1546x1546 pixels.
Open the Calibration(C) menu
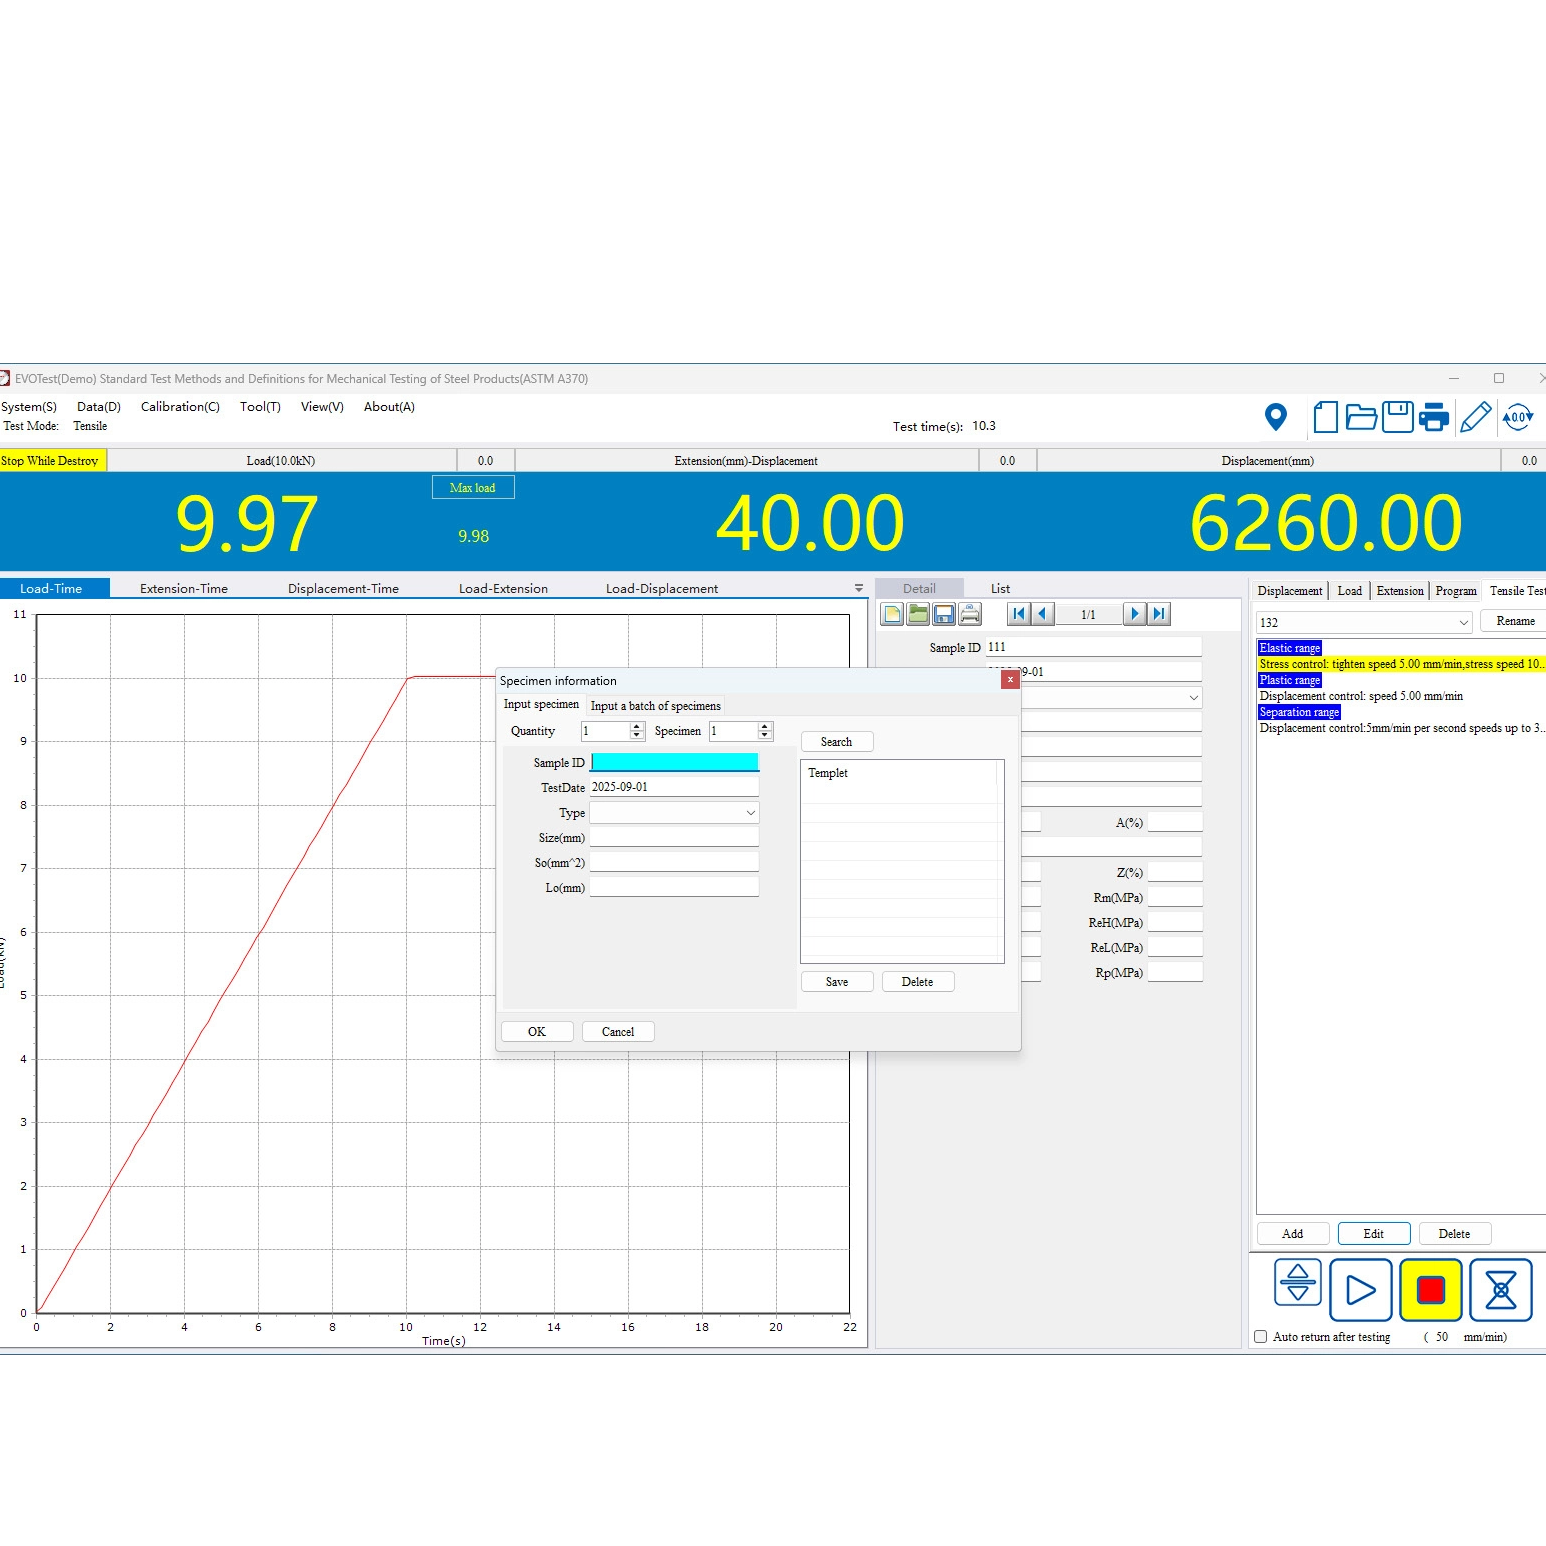pos(180,407)
